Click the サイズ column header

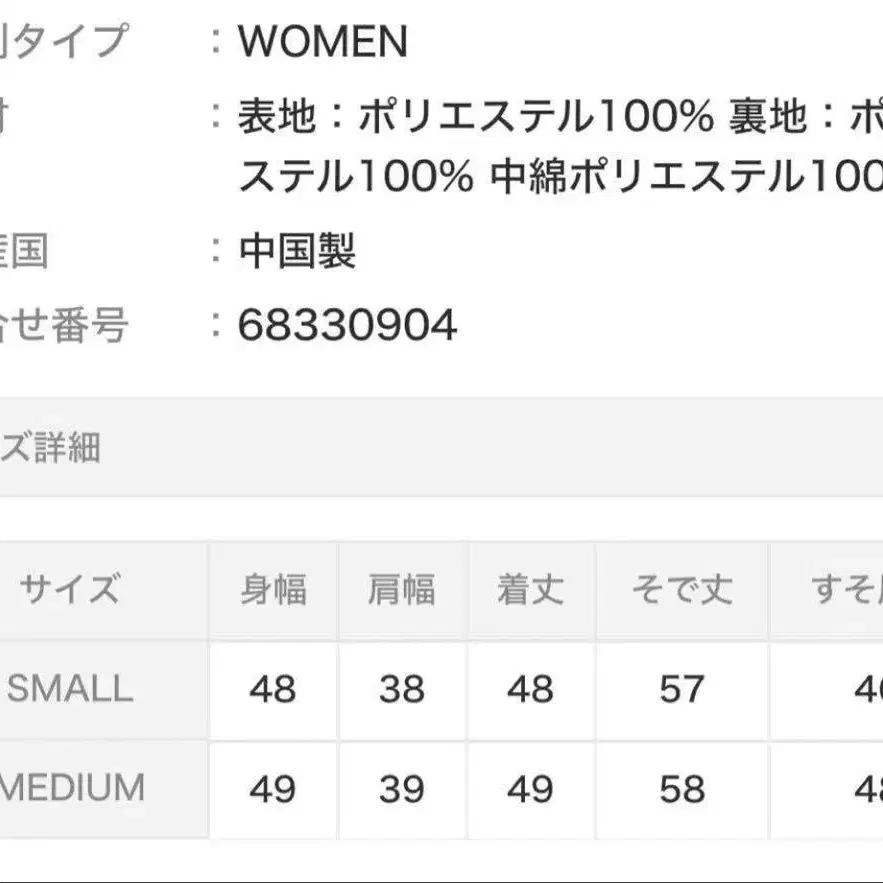click(x=70, y=589)
